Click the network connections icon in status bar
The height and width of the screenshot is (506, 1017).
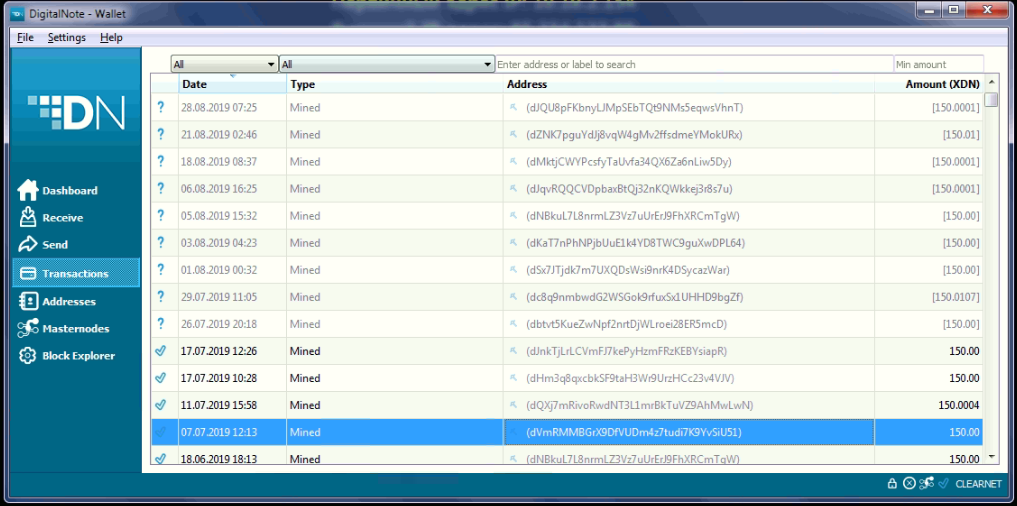[x=926, y=483]
